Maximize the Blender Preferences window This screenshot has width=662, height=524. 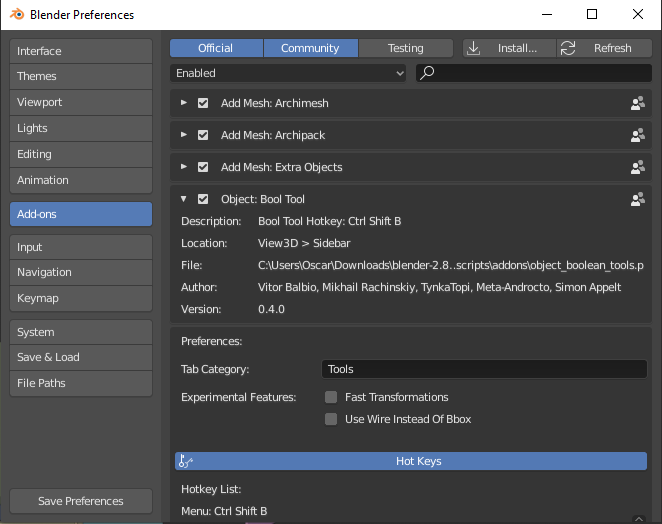pyautogui.click(x=592, y=14)
